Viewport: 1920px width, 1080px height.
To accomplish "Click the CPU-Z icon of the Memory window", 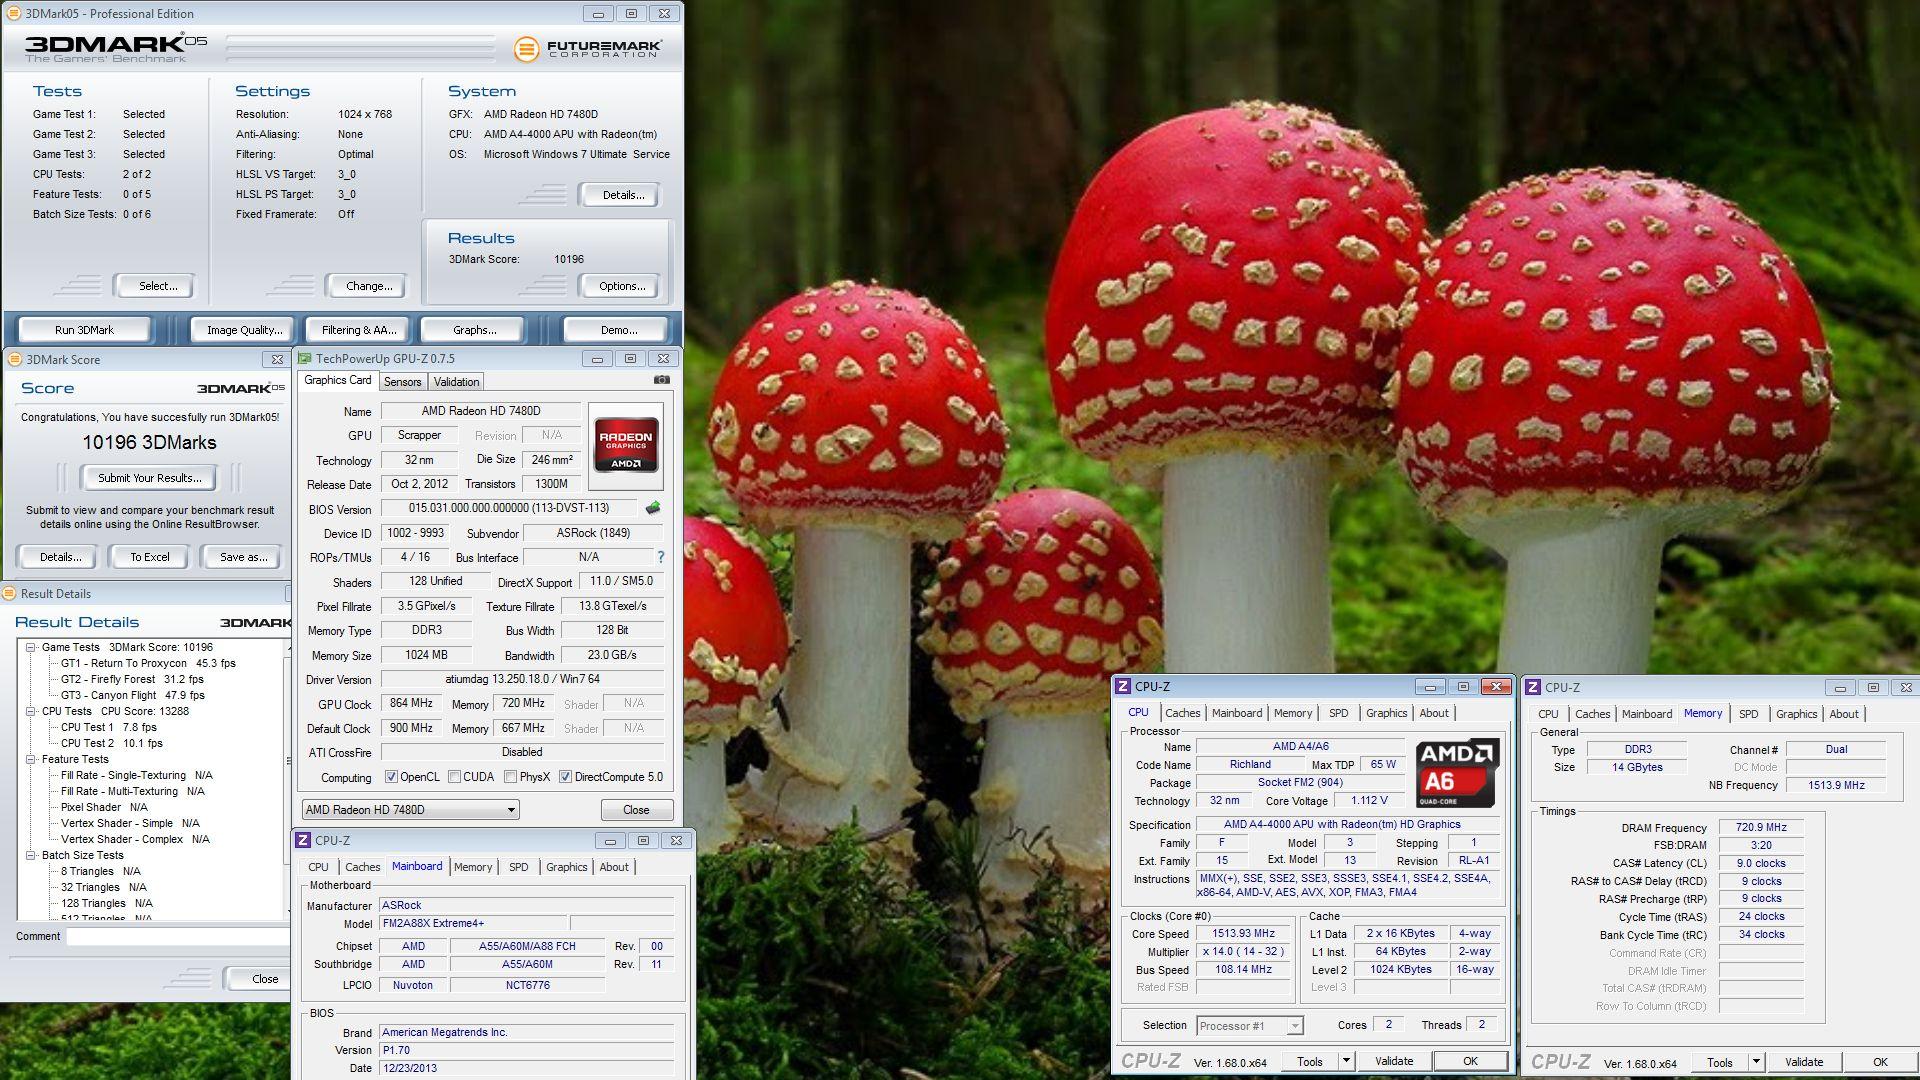I will (1533, 687).
